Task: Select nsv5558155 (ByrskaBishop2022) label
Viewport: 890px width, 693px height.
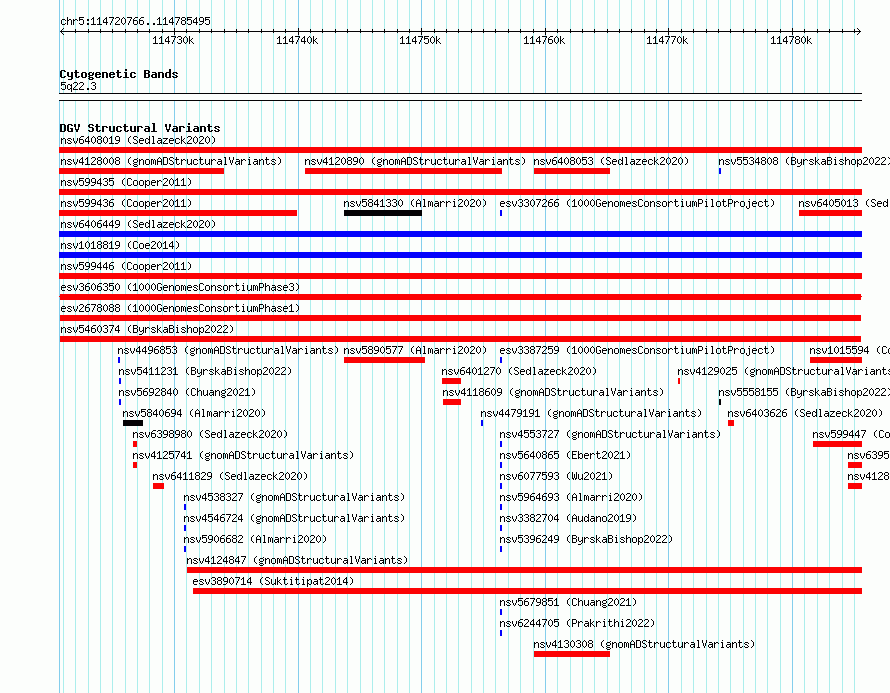Action: (x=804, y=392)
